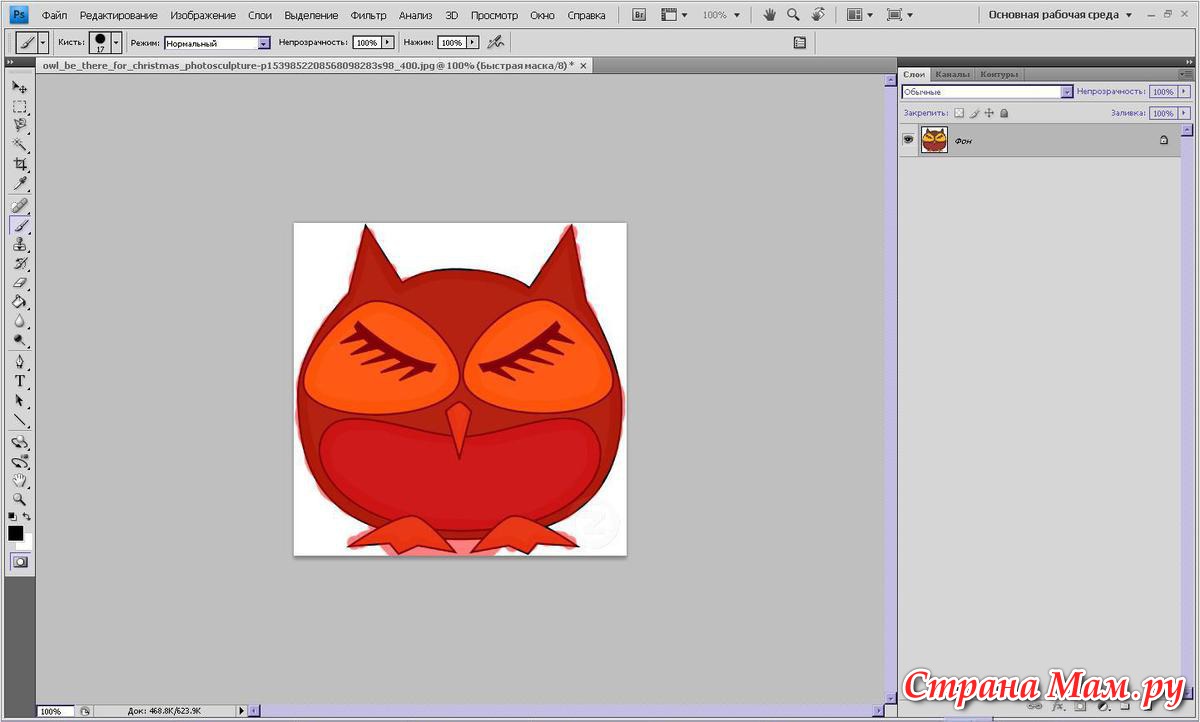The image size is (1200, 722).
Task: Open the brush preset picker dropdown
Action: [117, 43]
